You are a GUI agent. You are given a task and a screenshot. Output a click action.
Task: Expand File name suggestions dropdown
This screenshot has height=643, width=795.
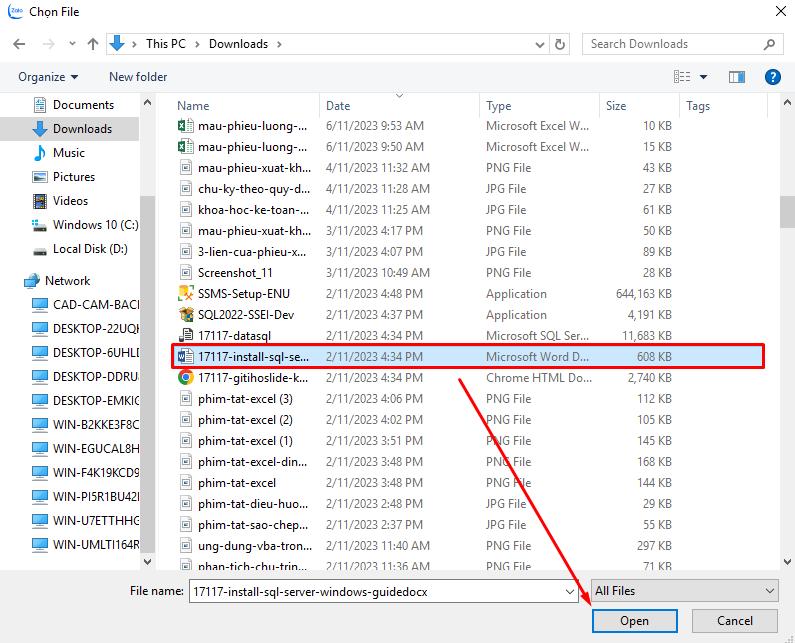pos(570,592)
